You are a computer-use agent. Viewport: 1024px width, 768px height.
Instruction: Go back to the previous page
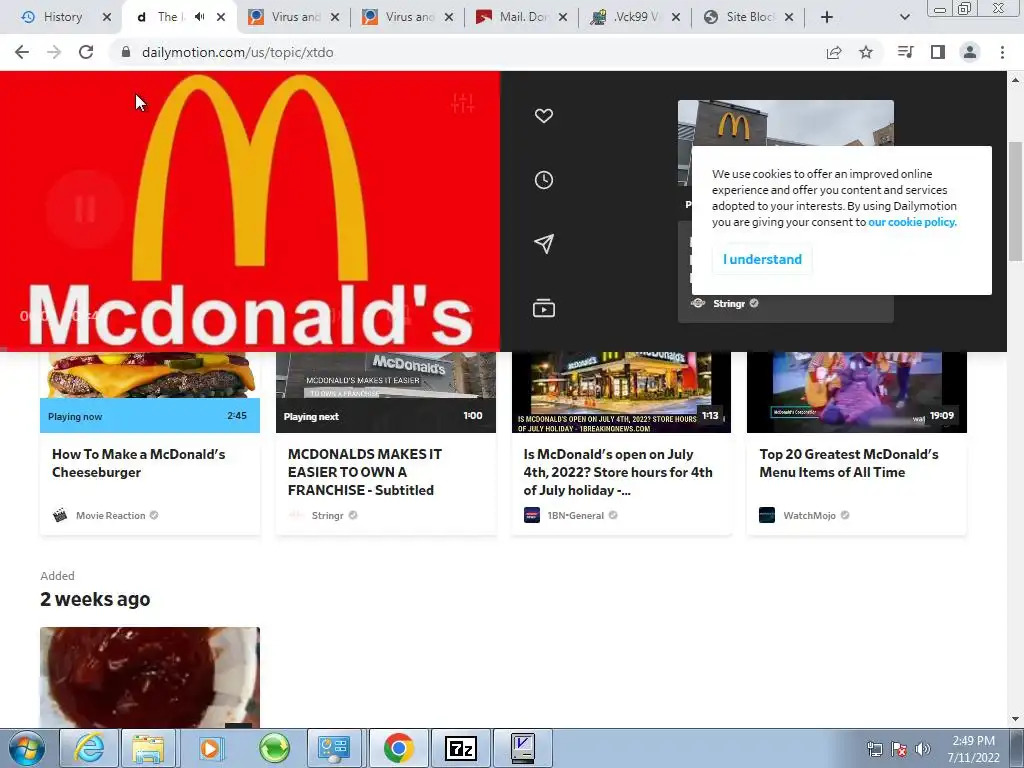coord(22,52)
